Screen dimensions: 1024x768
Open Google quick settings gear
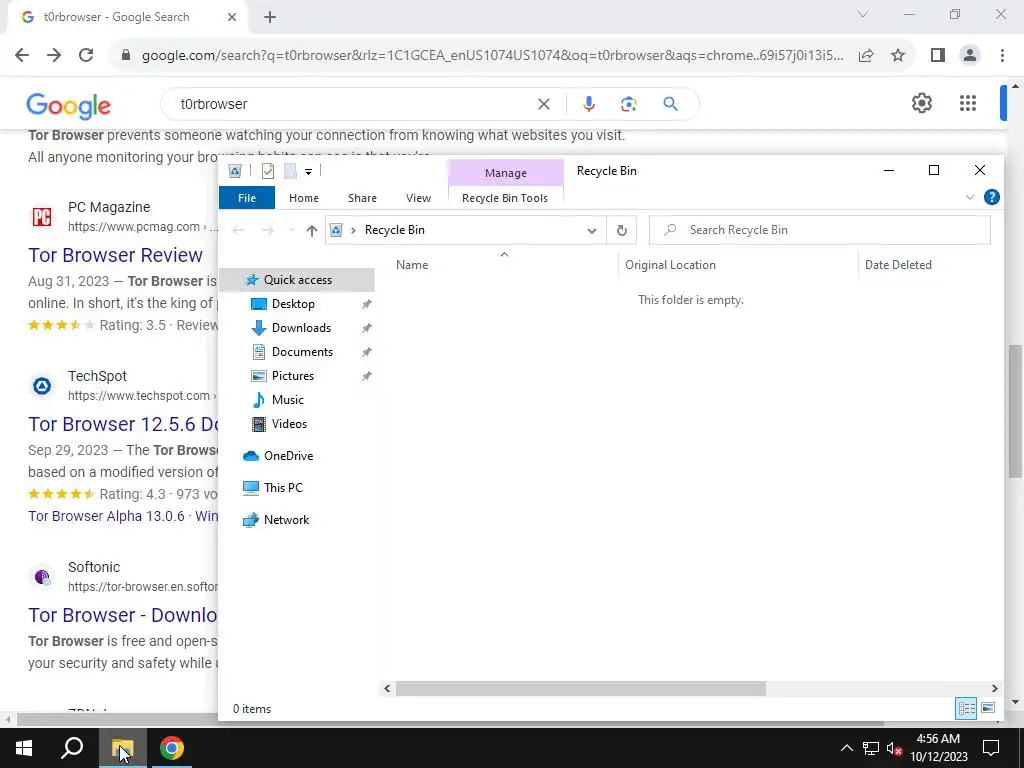921,103
